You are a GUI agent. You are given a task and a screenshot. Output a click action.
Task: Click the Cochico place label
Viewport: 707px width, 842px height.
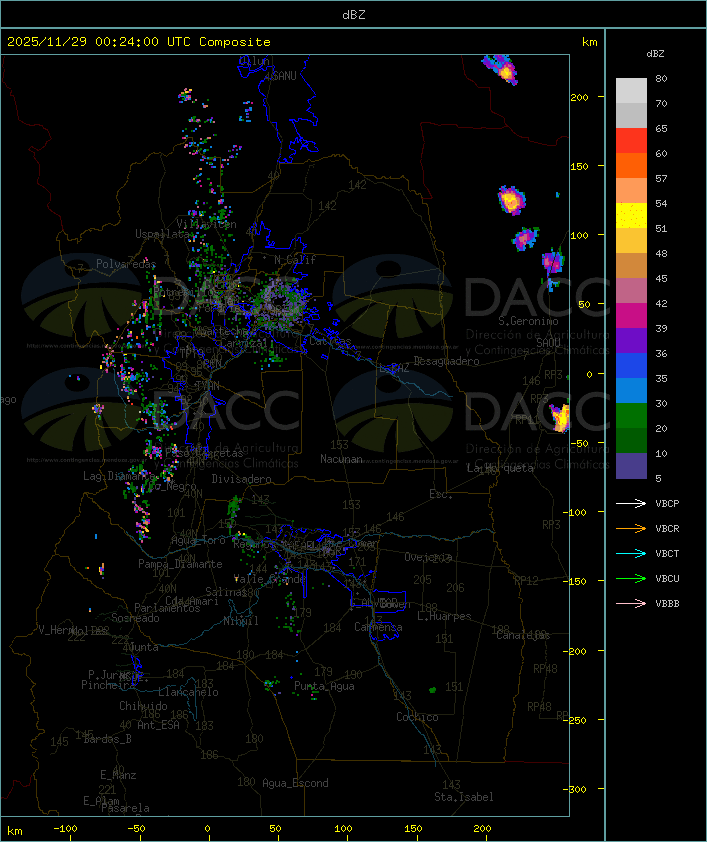417,717
